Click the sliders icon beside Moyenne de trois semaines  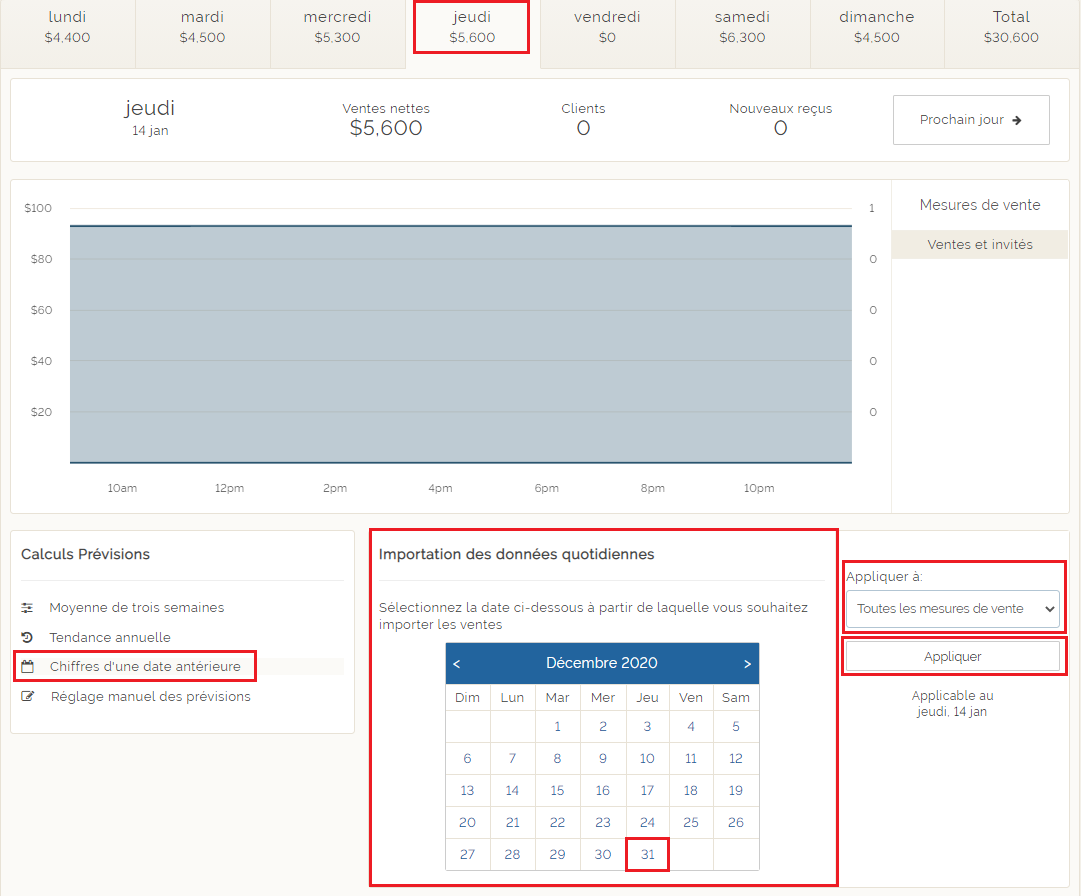coord(28,607)
